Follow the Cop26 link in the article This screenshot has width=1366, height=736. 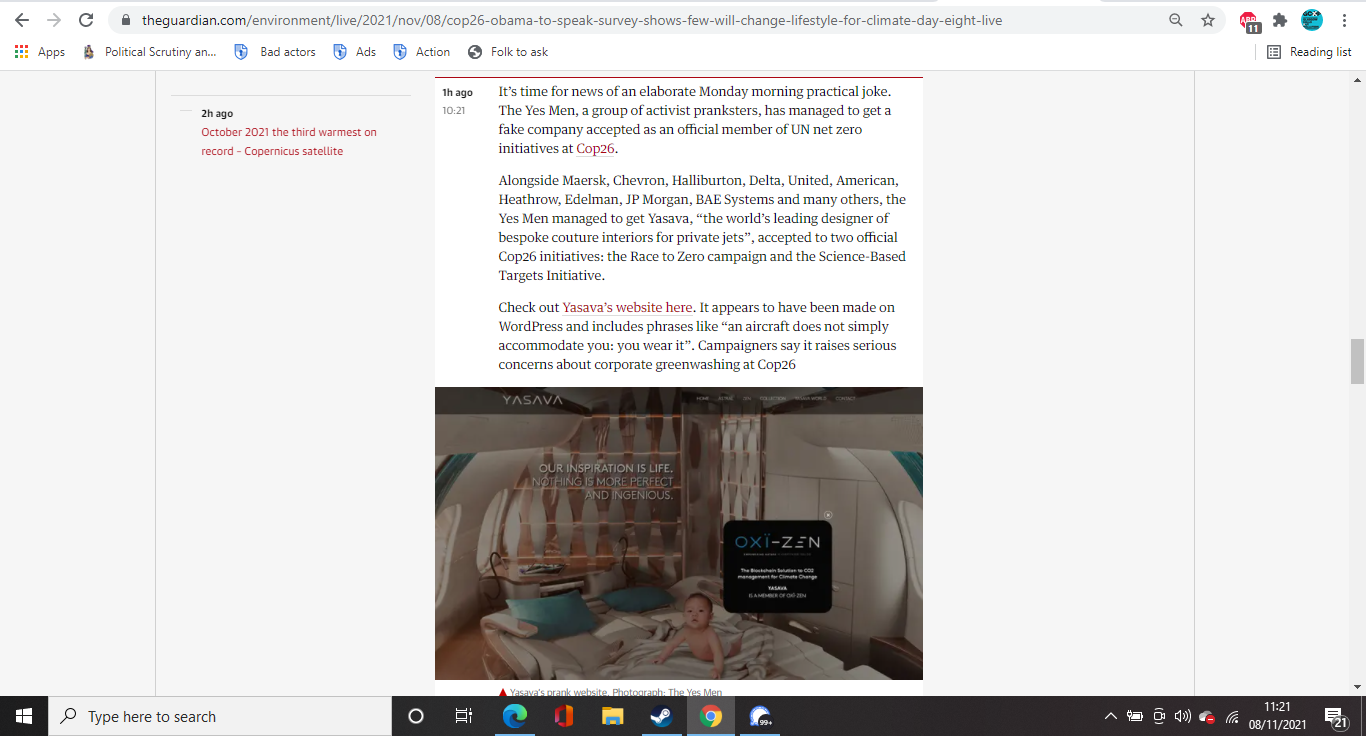point(595,149)
